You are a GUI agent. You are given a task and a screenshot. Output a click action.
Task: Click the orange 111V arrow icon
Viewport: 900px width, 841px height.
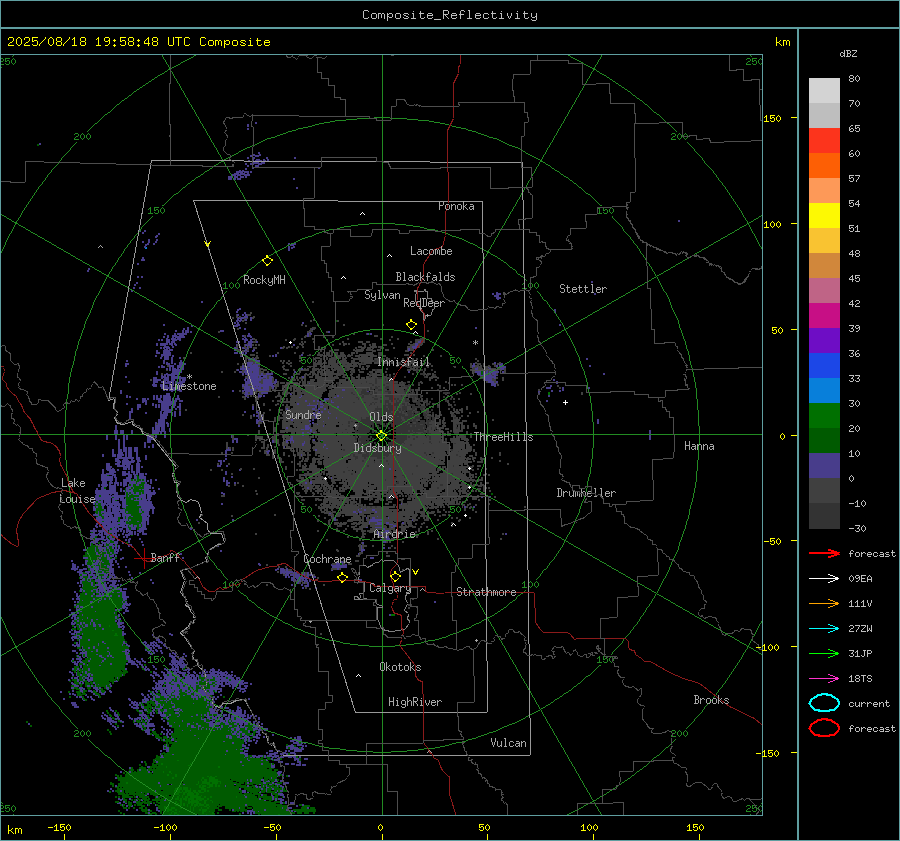coord(824,603)
